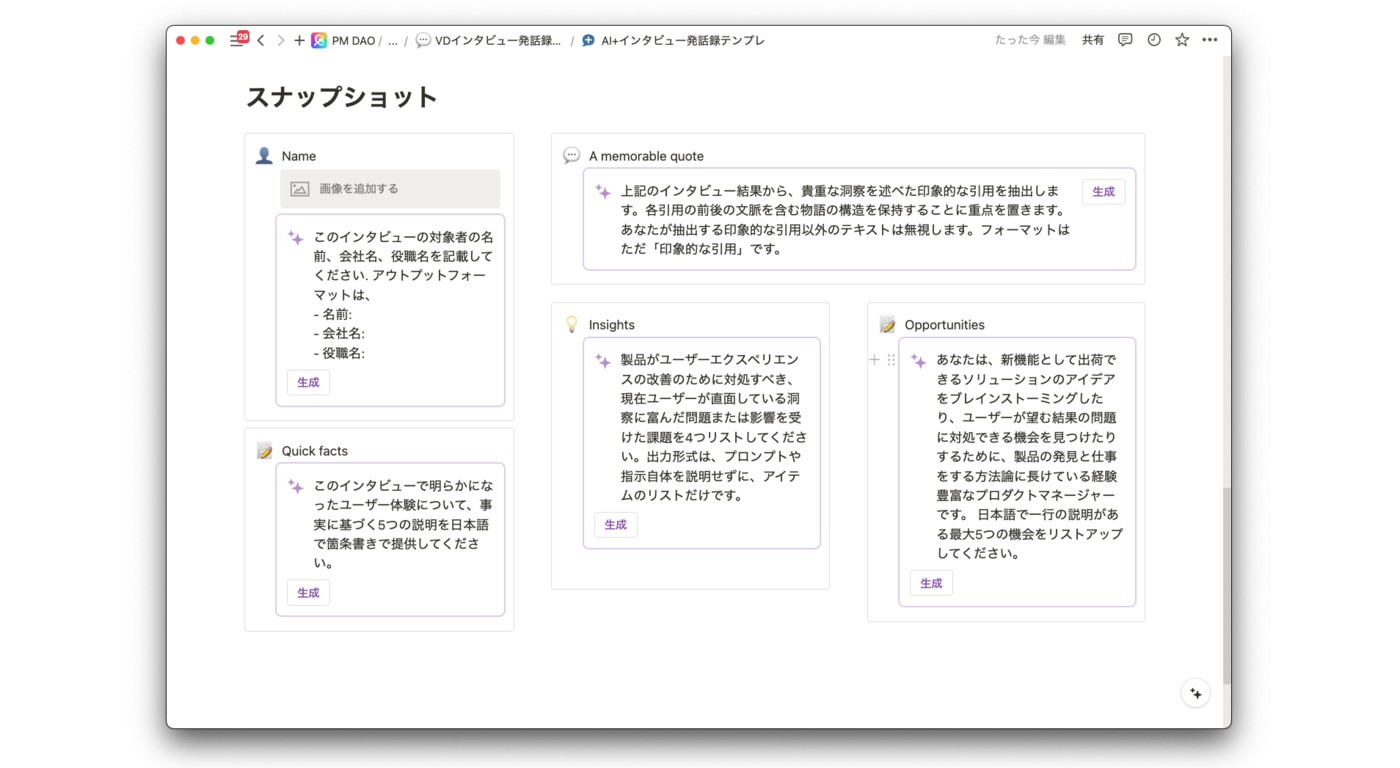Click the Quick facts heading text

click(x=315, y=451)
